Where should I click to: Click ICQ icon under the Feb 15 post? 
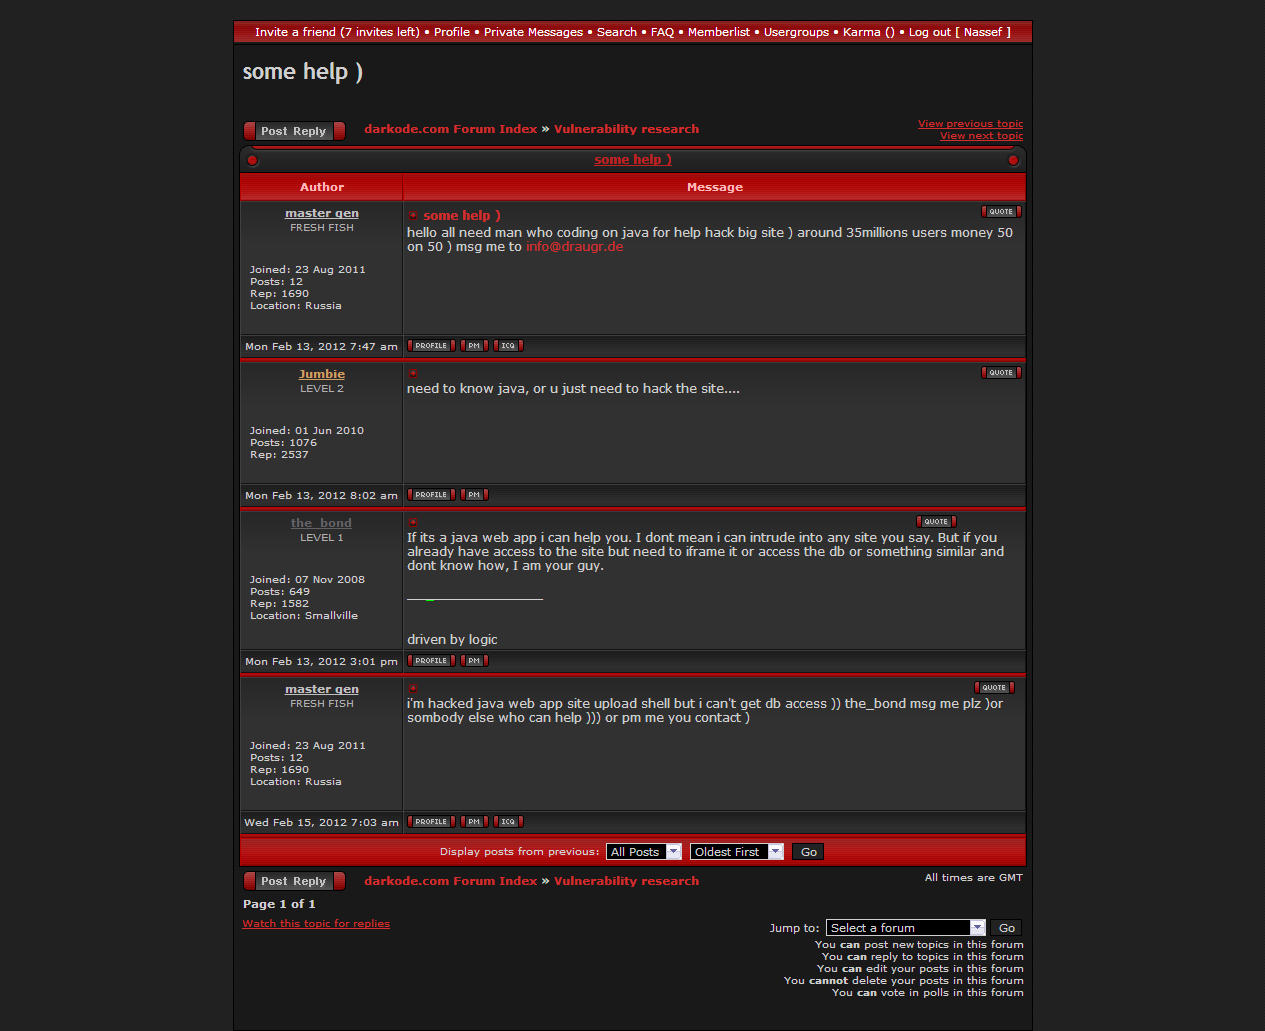[x=508, y=822]
